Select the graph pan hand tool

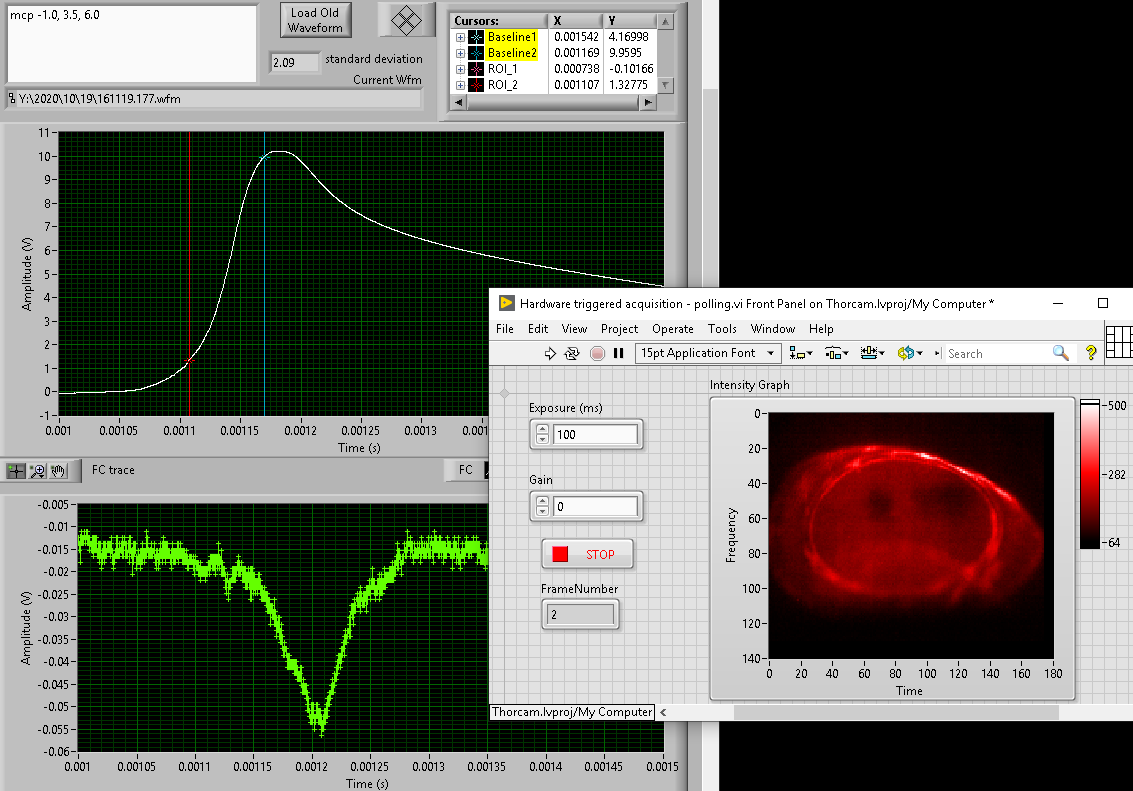coord(59,470)
